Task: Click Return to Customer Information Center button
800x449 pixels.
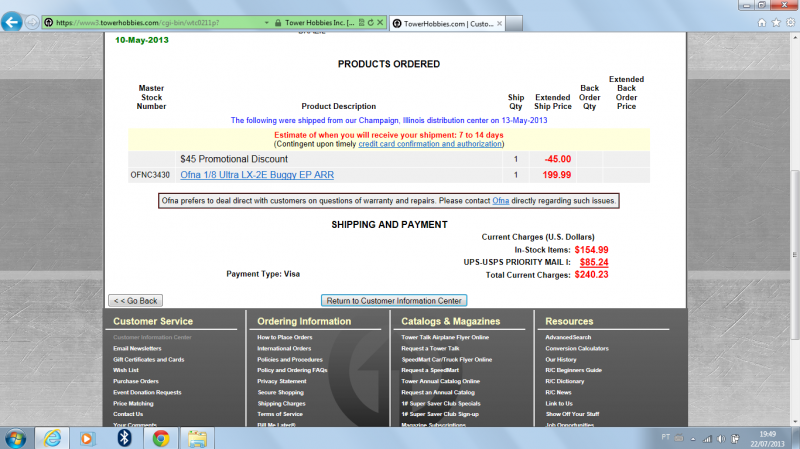Action: [x=394, y=301]
